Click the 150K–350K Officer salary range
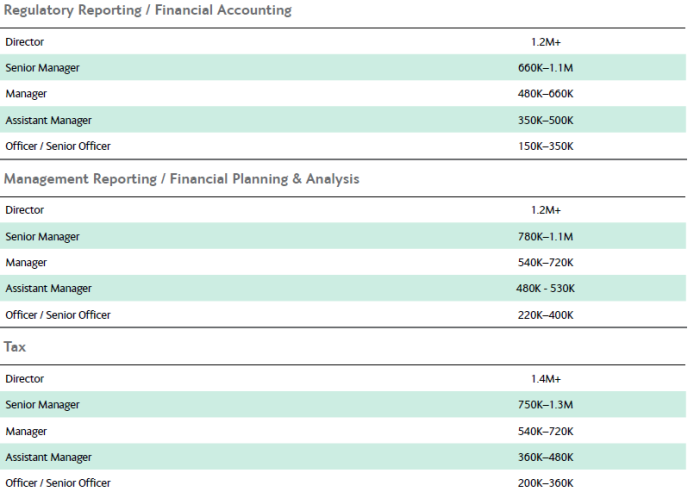The height and width of the screenshot is (498, 700). tap(545, 146)
